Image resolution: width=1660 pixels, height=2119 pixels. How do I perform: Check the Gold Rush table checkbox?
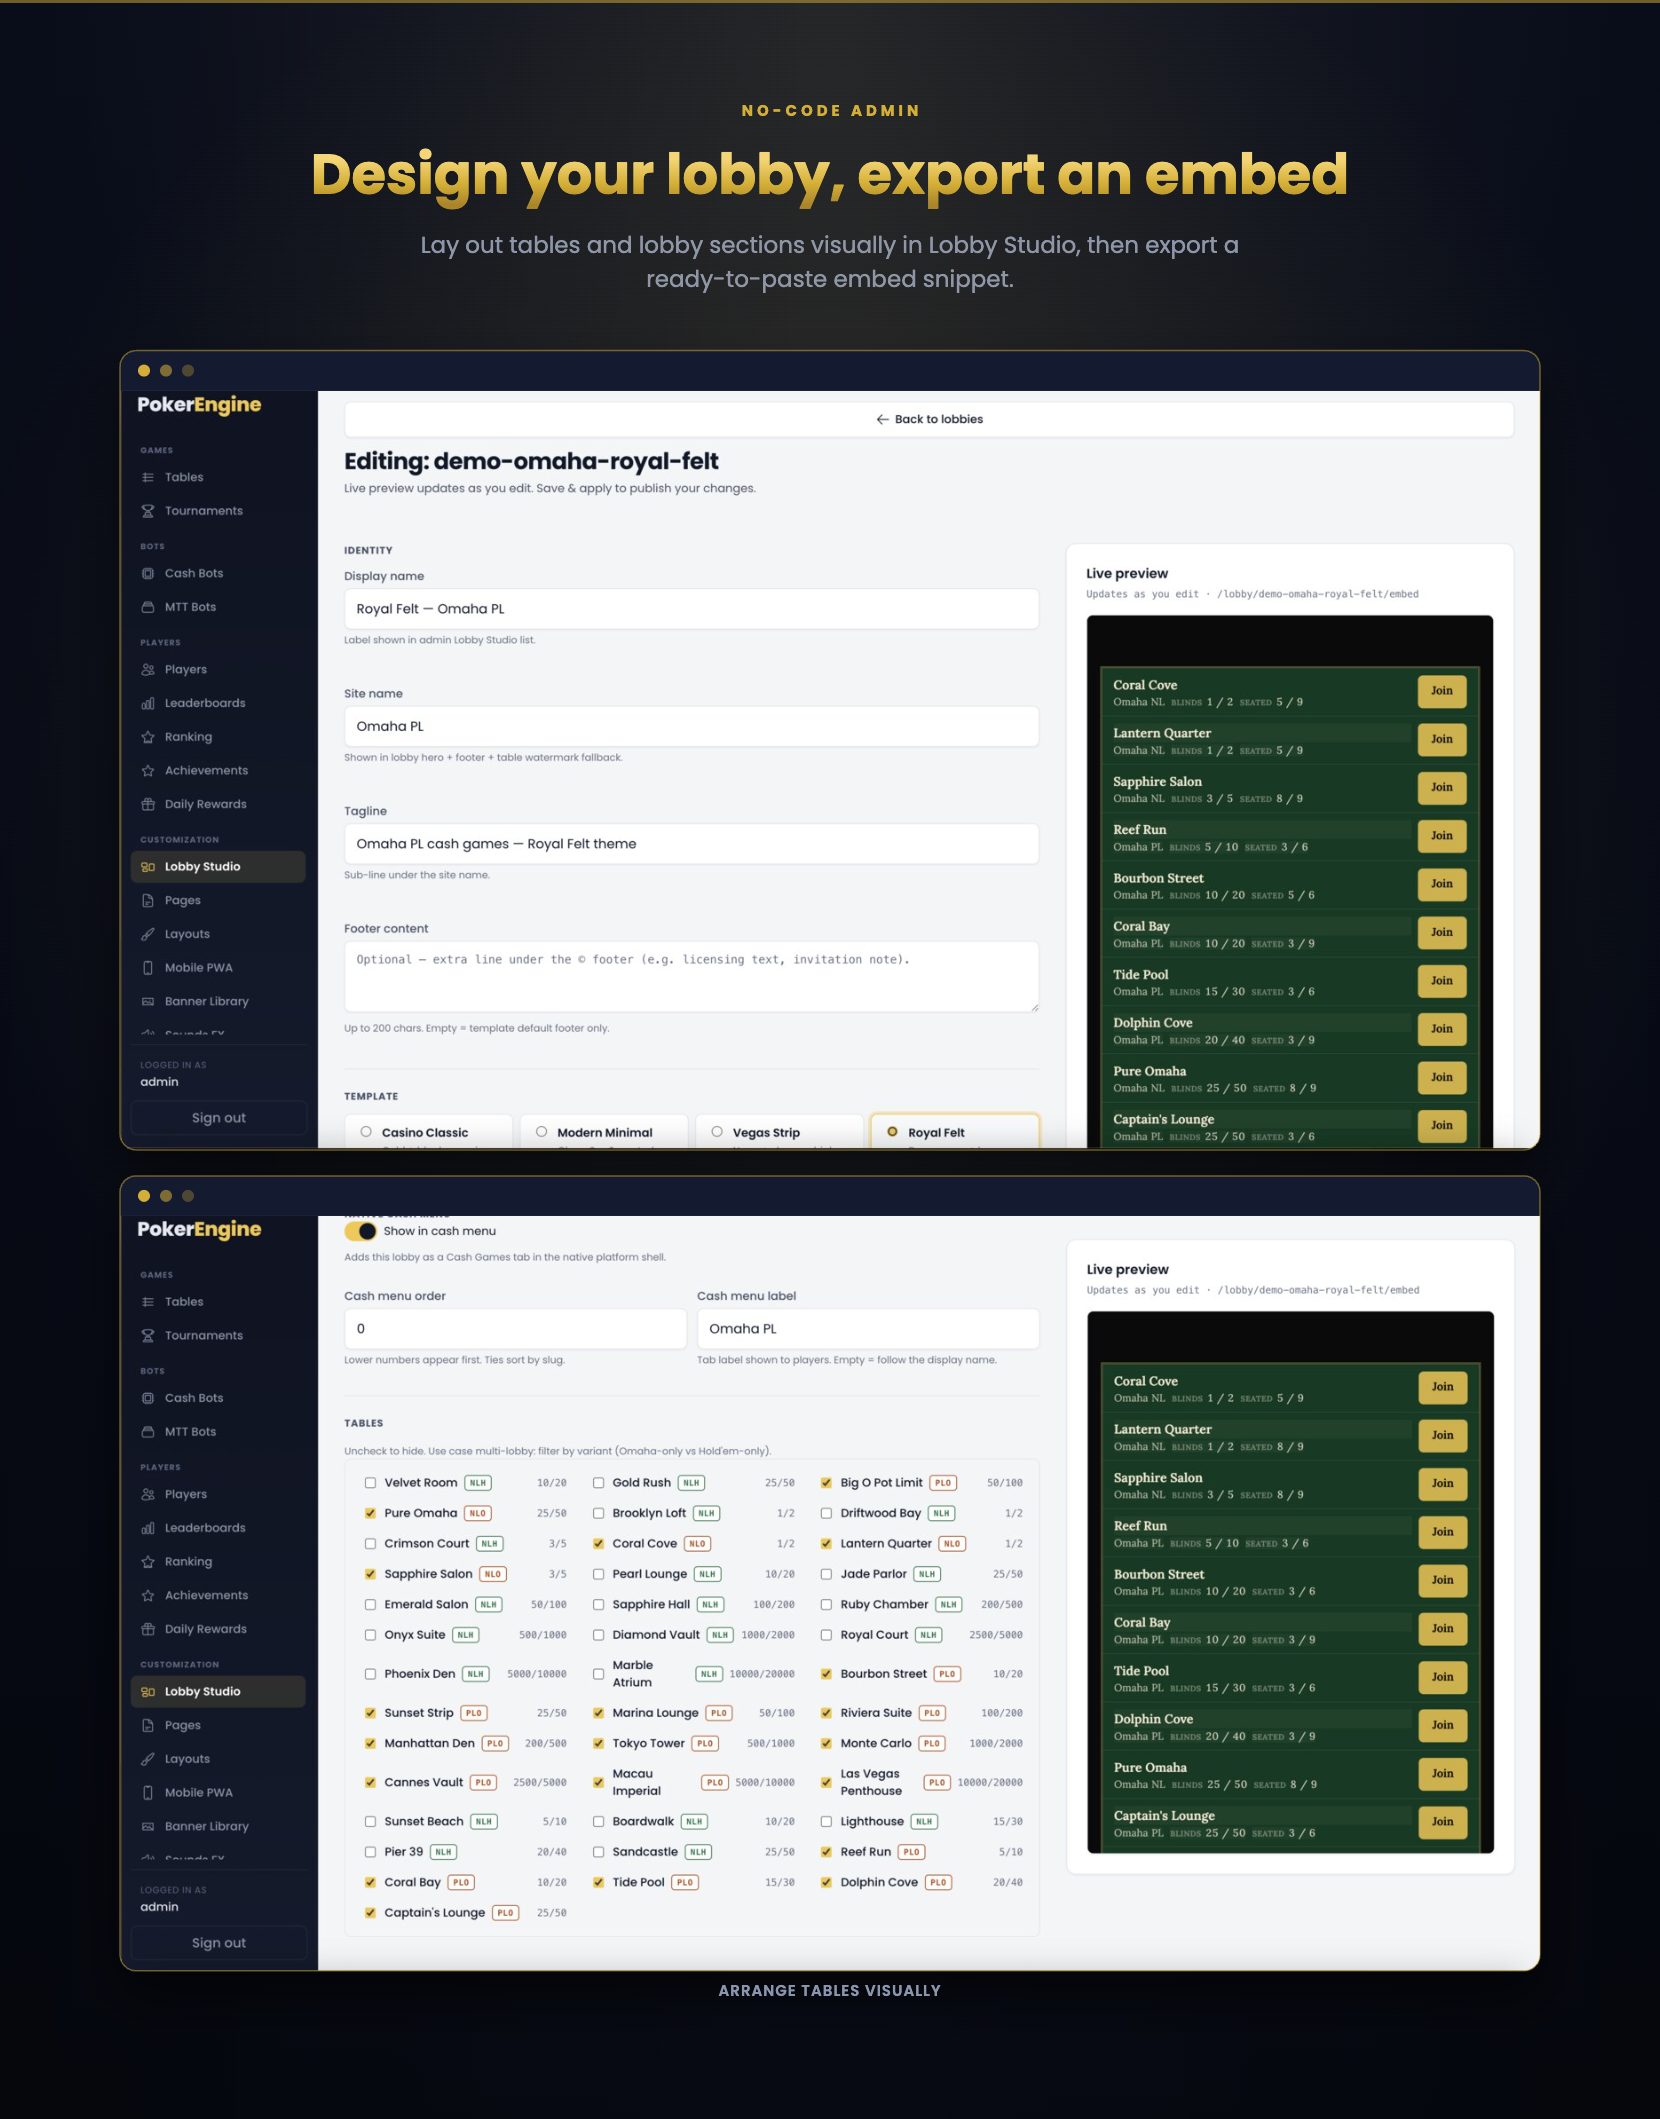point(598,1483)
